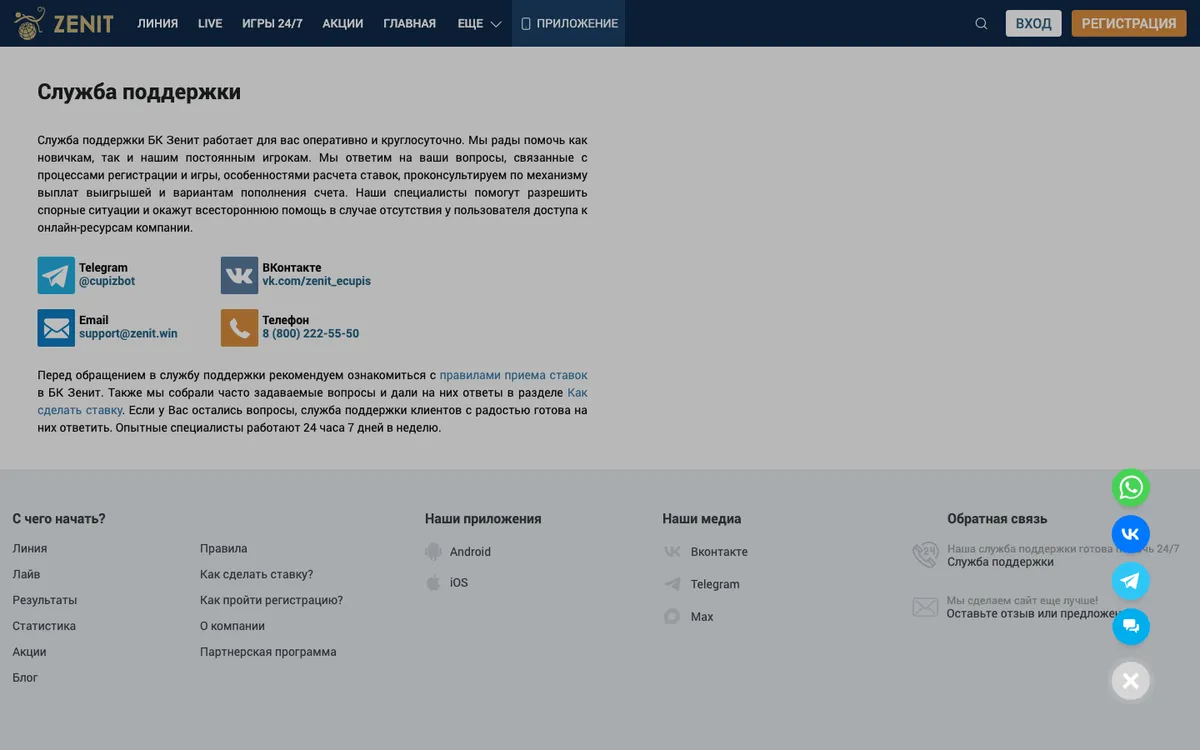
Task: Click the iOS Apple icon in footer
Action: point(433,582)
